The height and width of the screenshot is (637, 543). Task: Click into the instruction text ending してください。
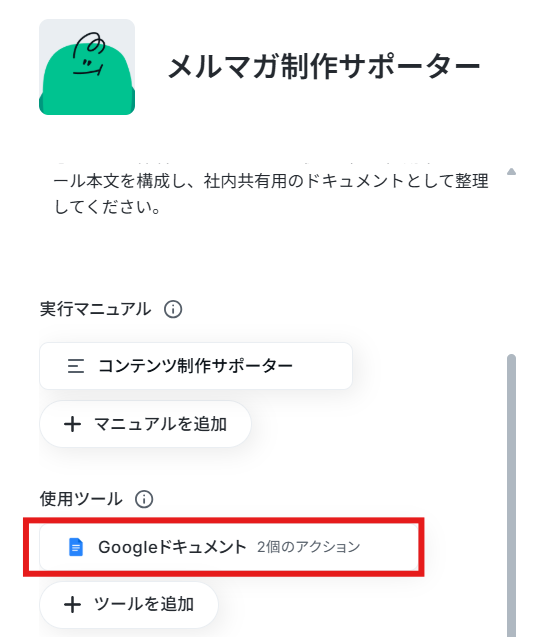pyautogui.click(x=271, y=194)
